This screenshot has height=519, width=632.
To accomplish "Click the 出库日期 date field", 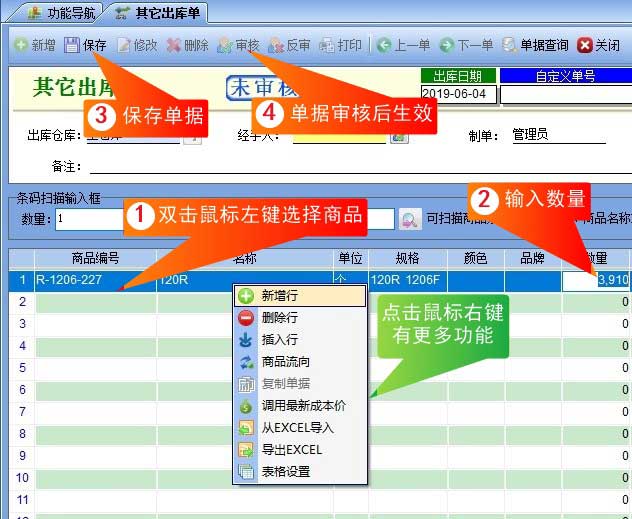I will 458,94.
